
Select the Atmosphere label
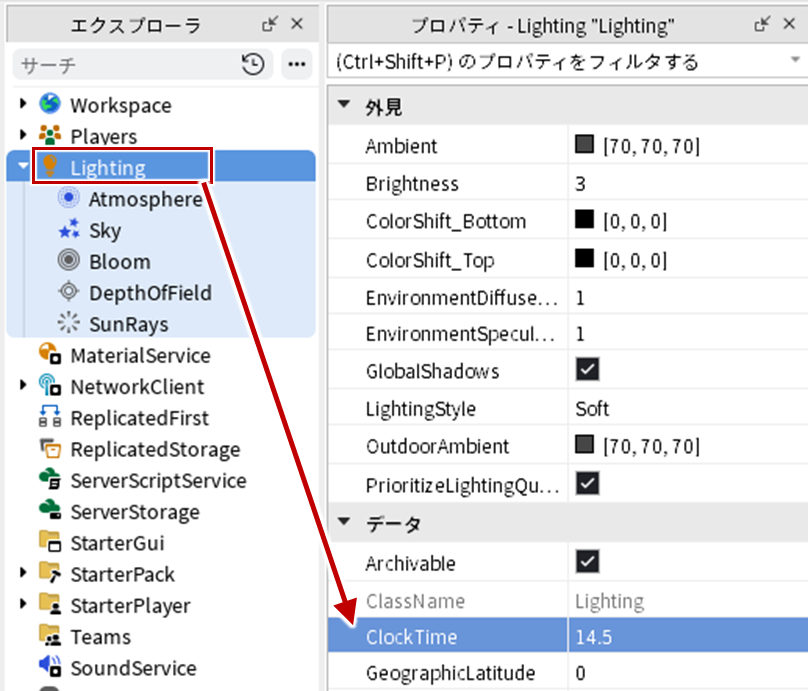(x=146, y=199)
